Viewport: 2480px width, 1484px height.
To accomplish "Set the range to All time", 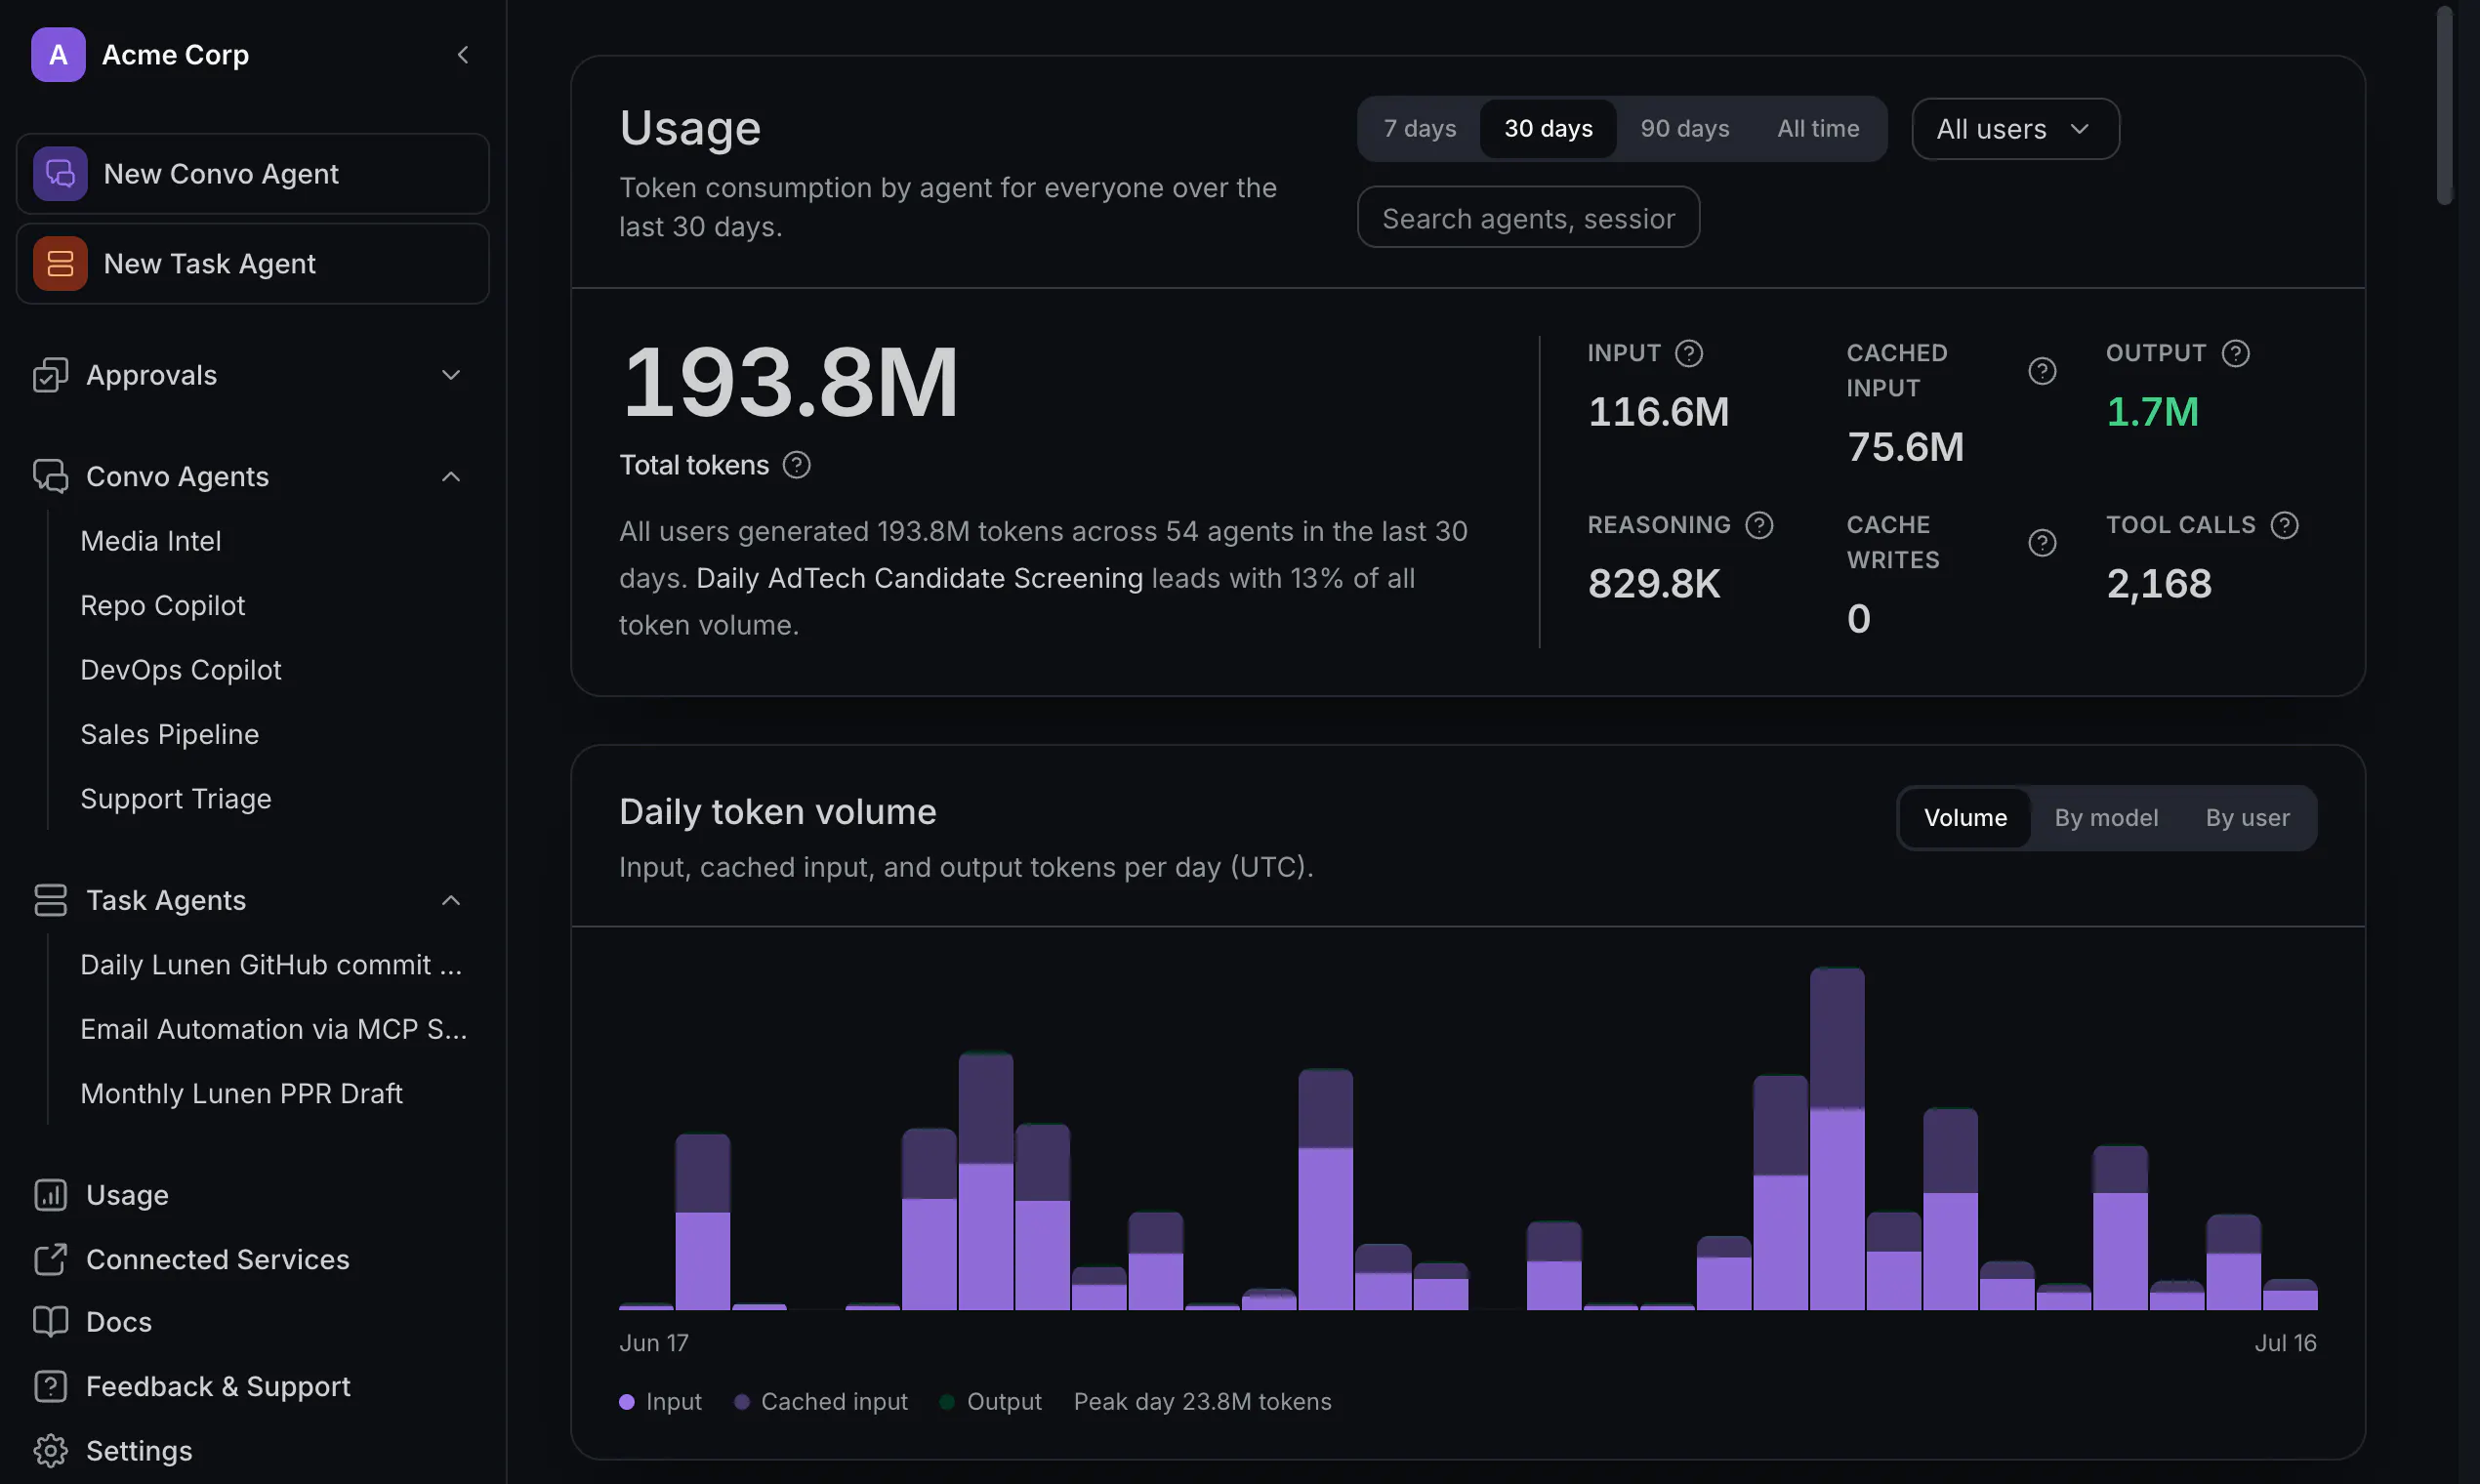I will point(1818,129).
